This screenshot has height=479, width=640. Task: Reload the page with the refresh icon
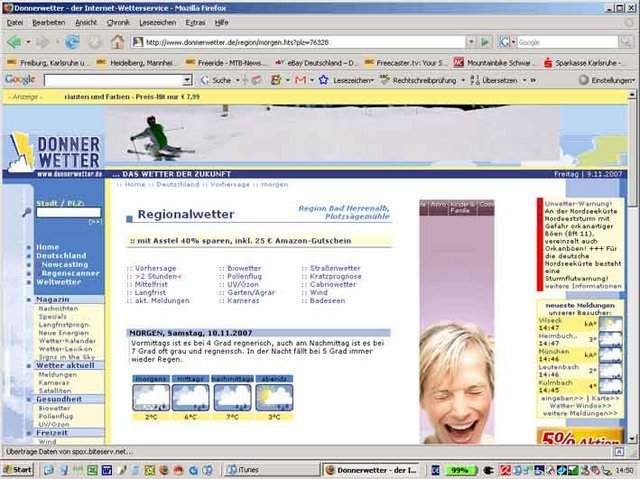point(73,42)
